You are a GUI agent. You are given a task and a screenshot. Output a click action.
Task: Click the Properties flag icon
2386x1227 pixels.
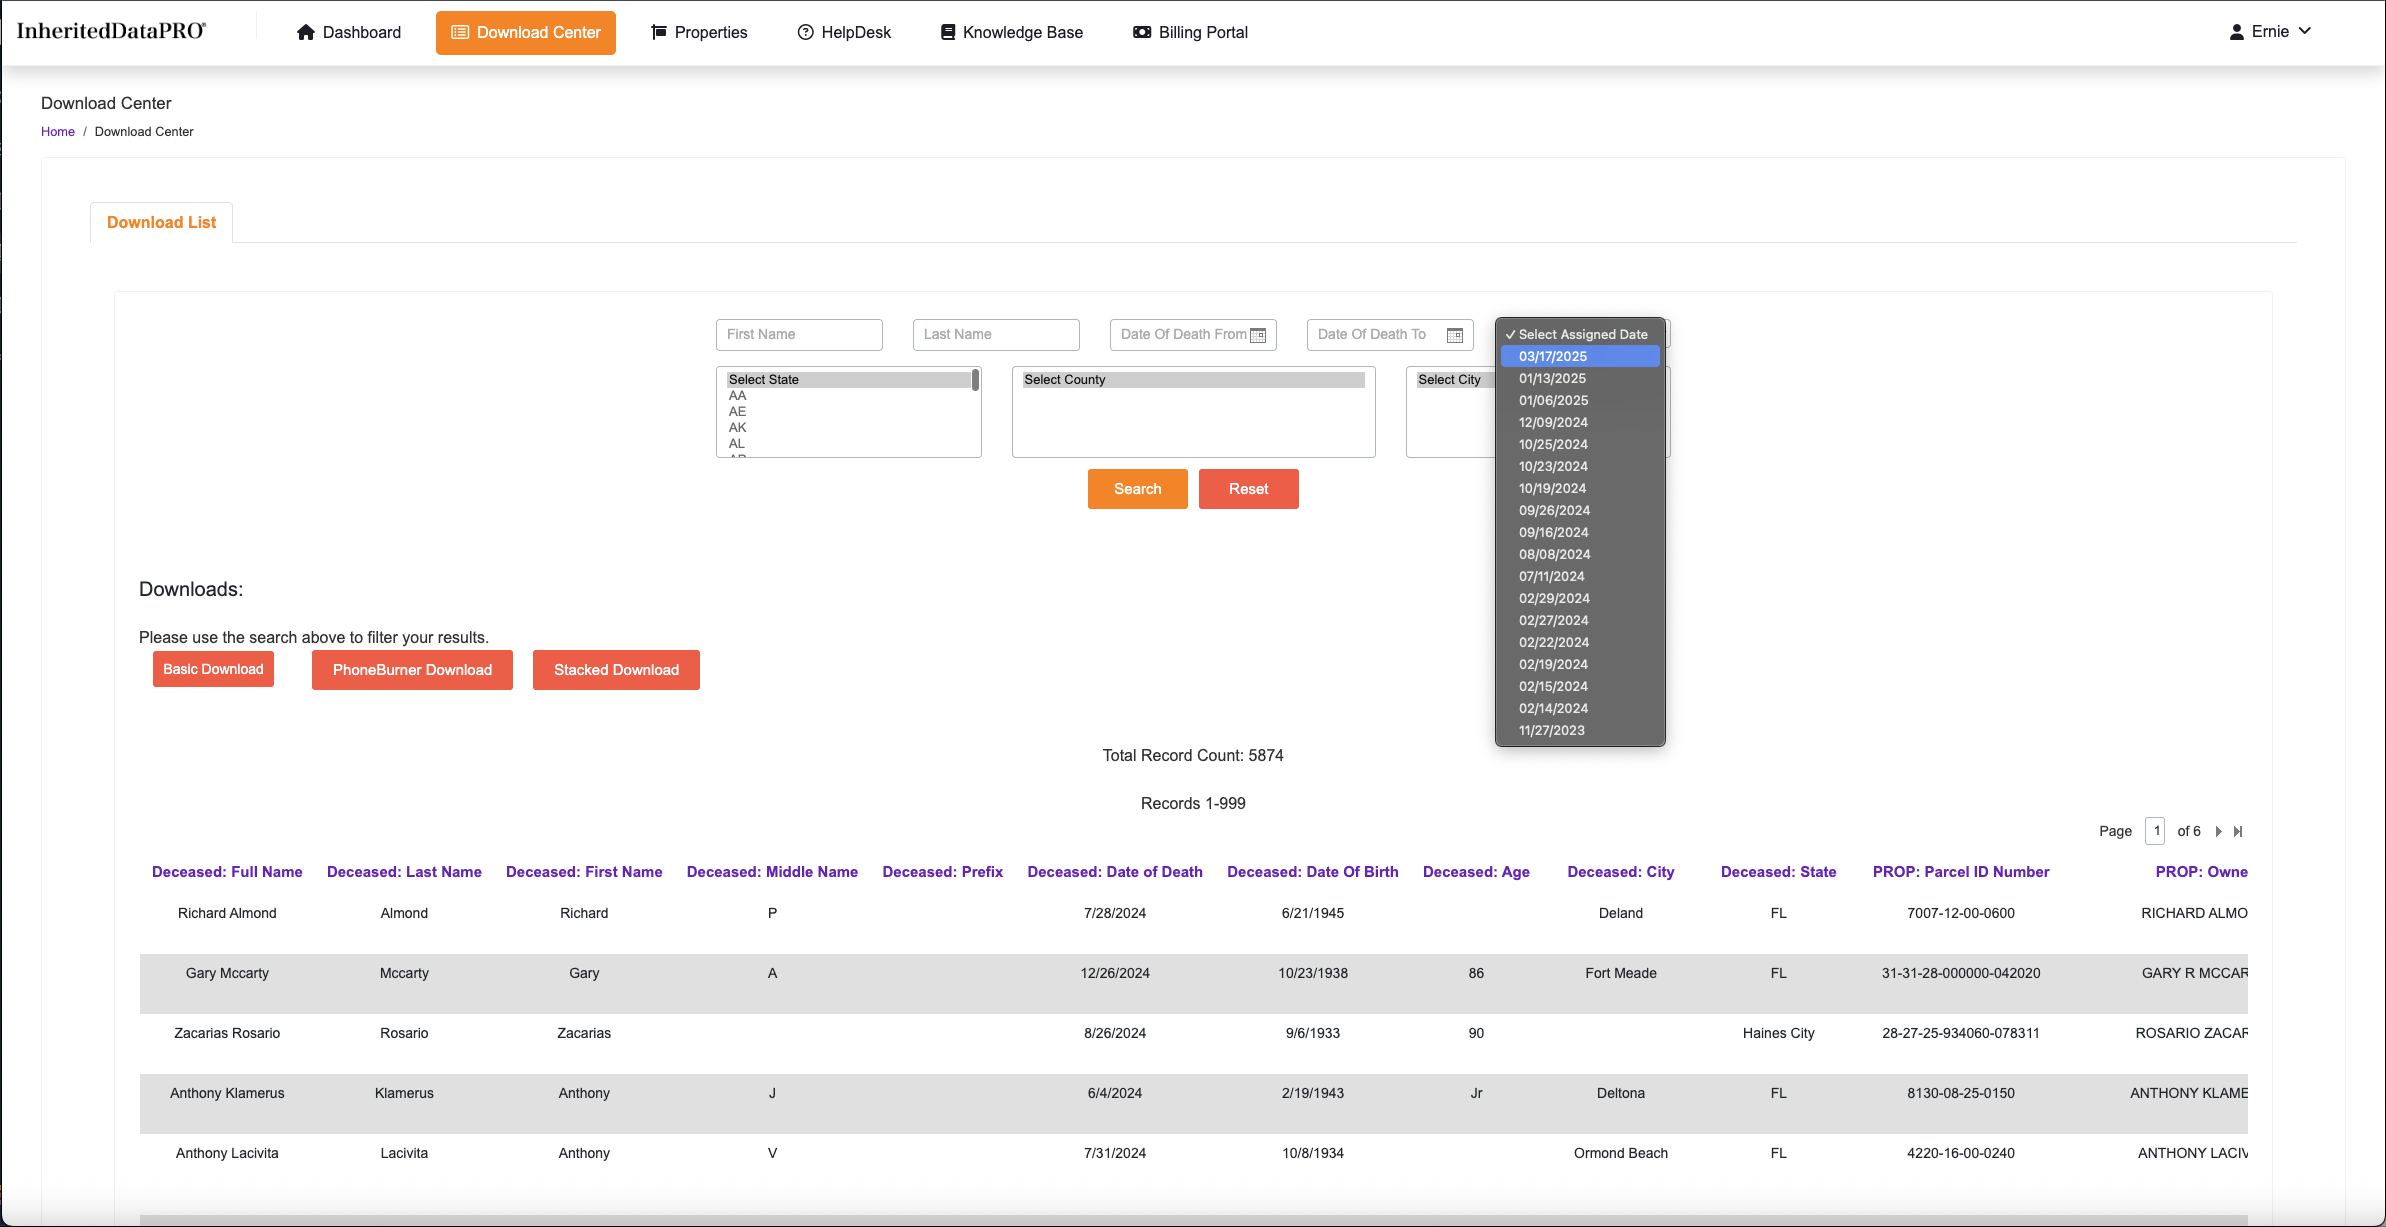[x=659, y=32]
